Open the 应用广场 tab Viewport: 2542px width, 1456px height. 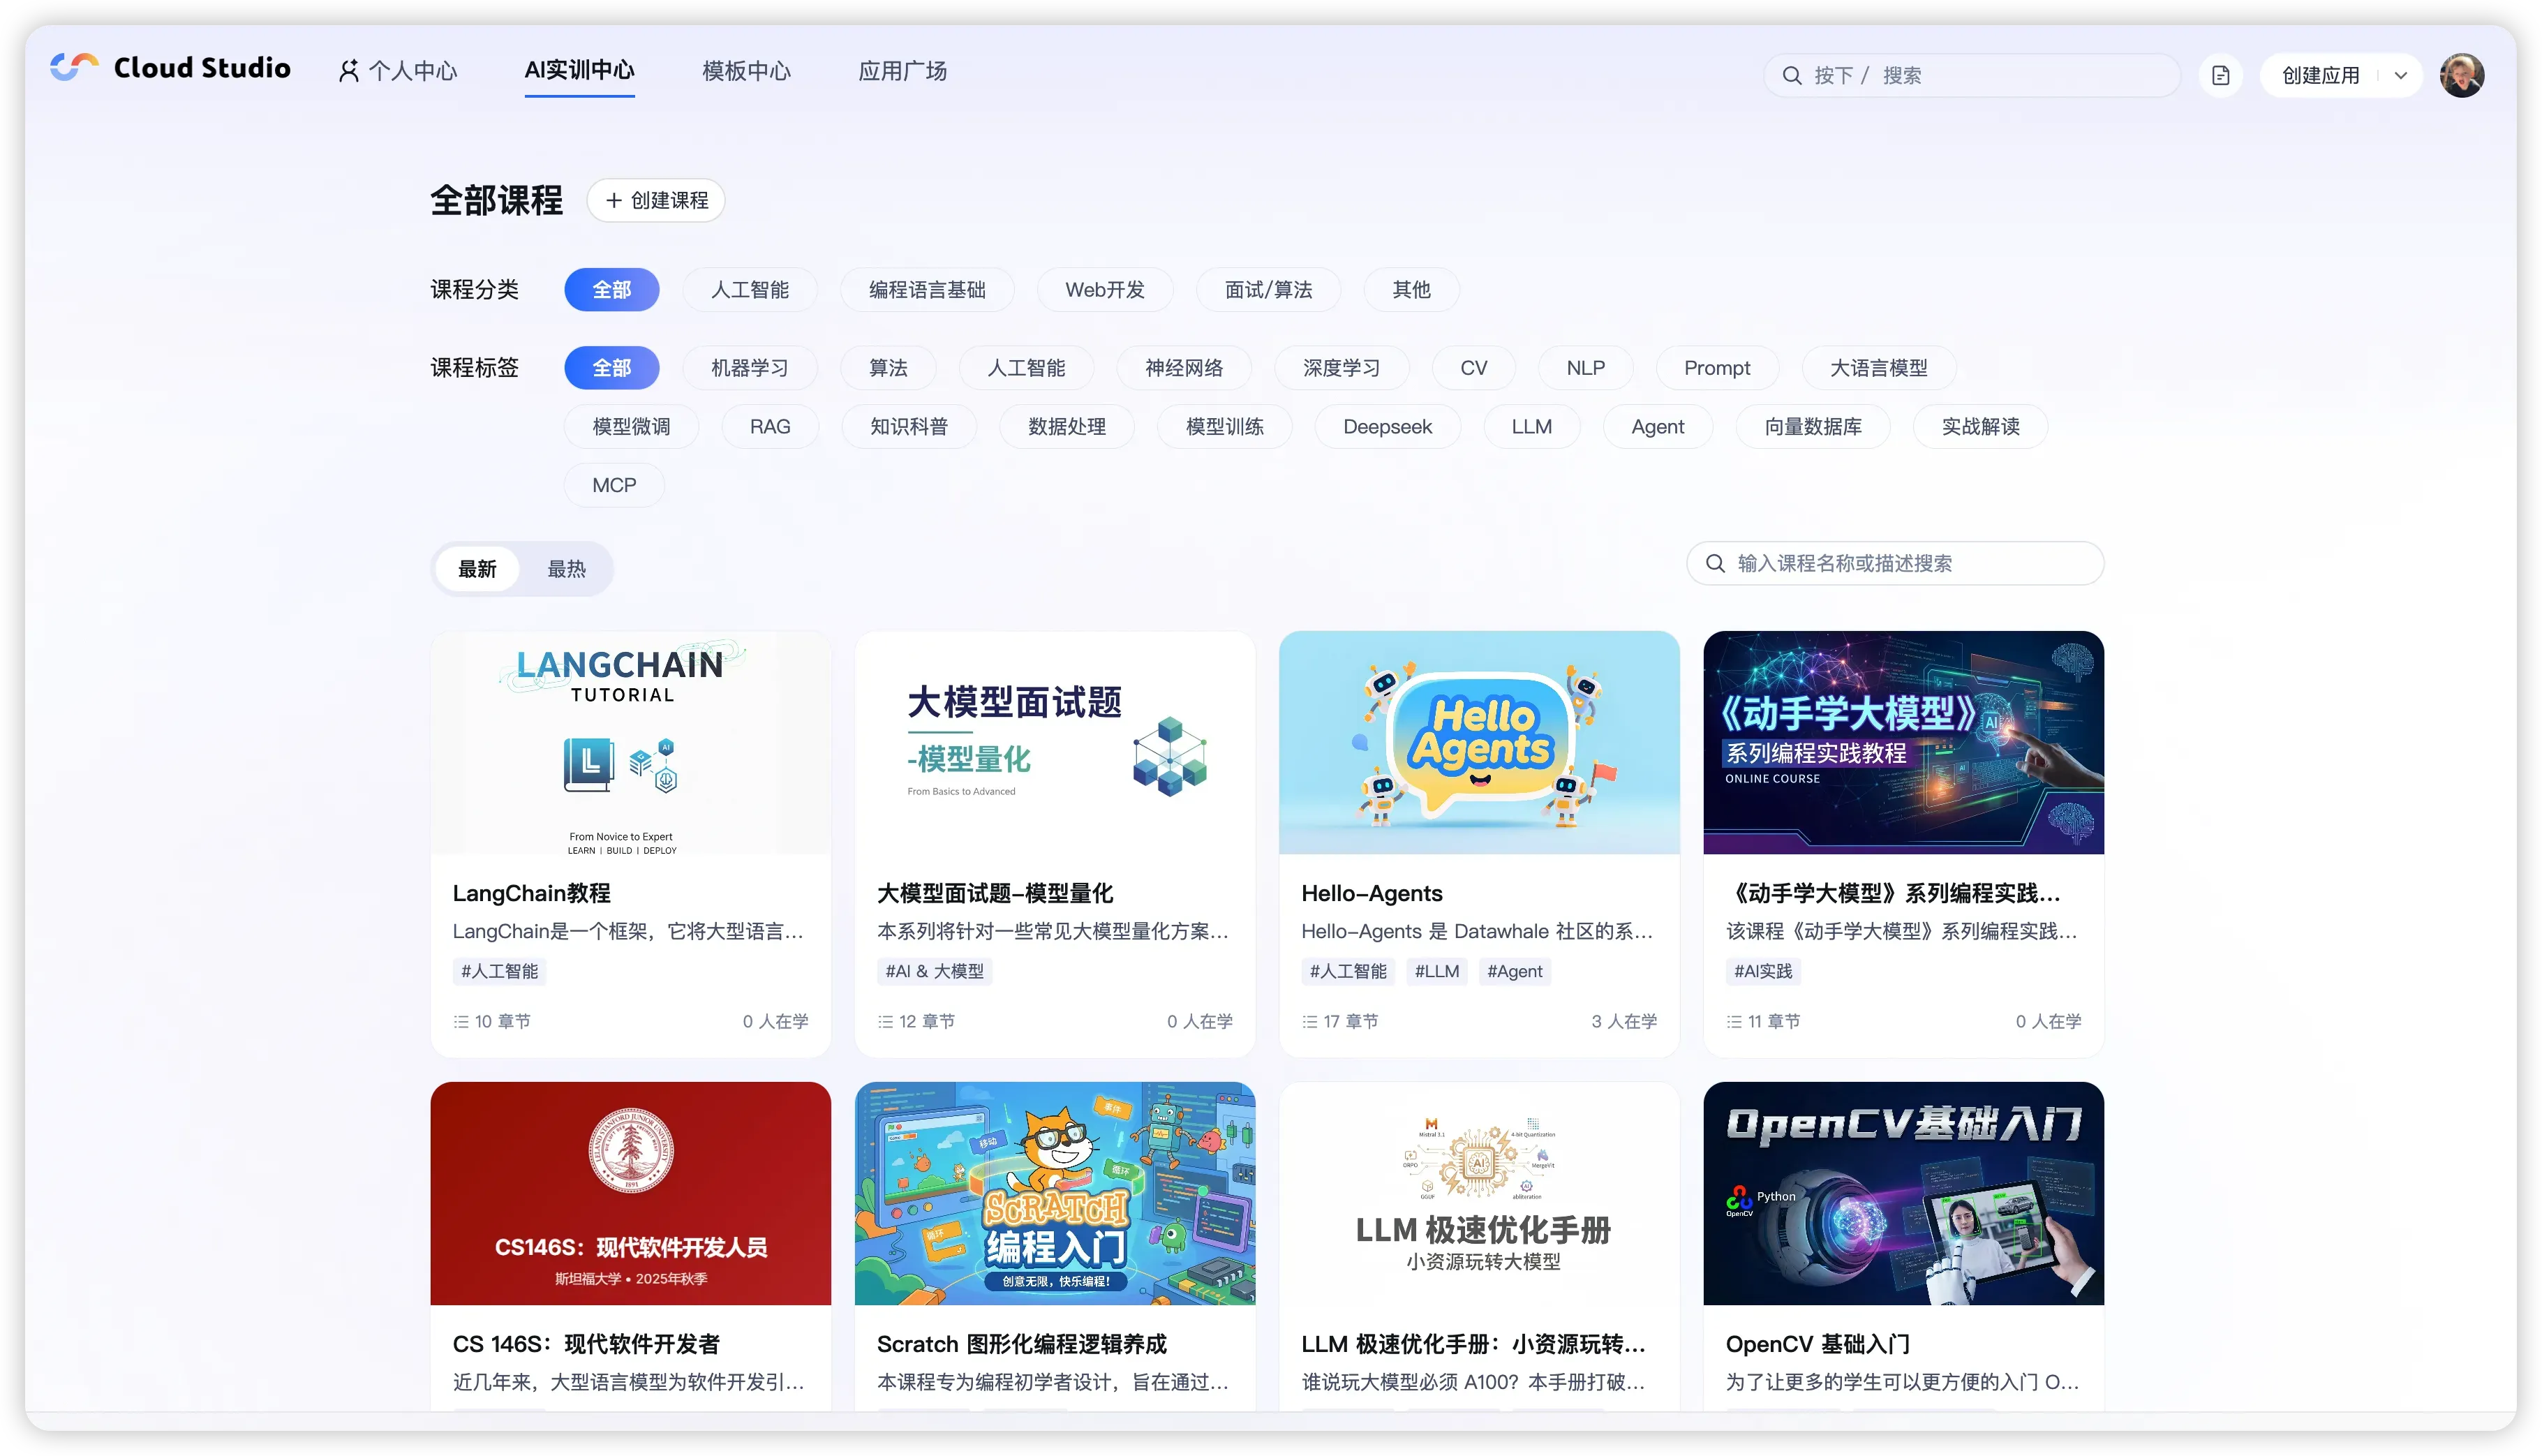click(902, 71)
